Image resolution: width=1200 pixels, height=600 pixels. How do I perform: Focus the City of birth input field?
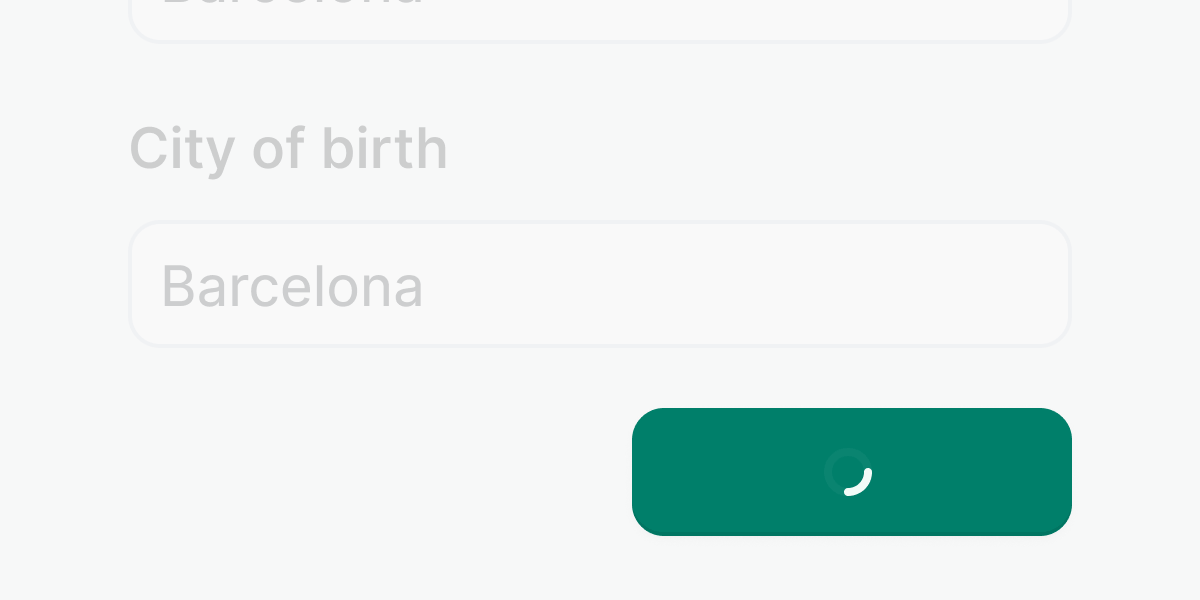[600, 285]
